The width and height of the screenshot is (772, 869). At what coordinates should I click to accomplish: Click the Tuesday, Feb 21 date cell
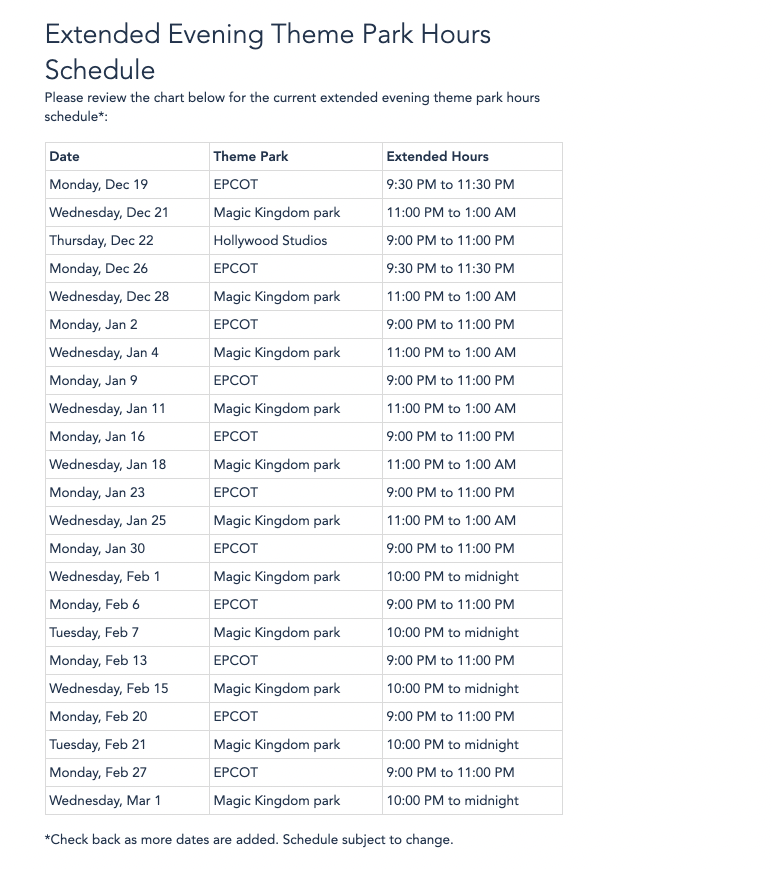point(97,745)
